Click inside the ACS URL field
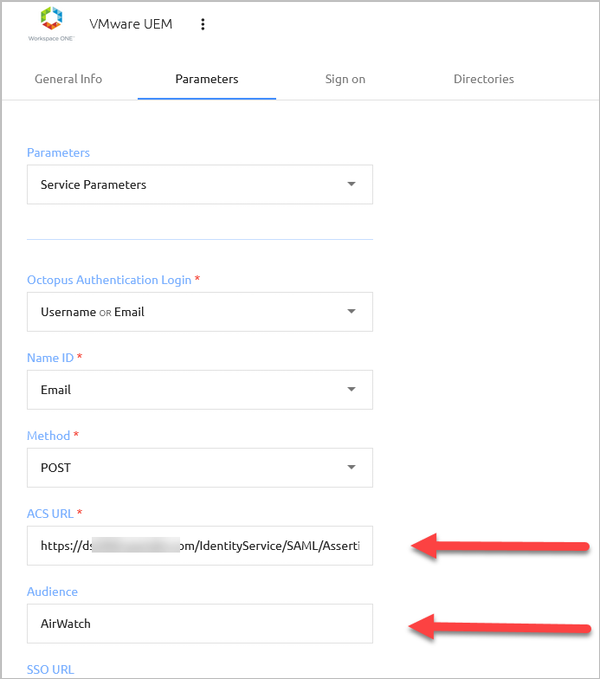 [200, 546]
